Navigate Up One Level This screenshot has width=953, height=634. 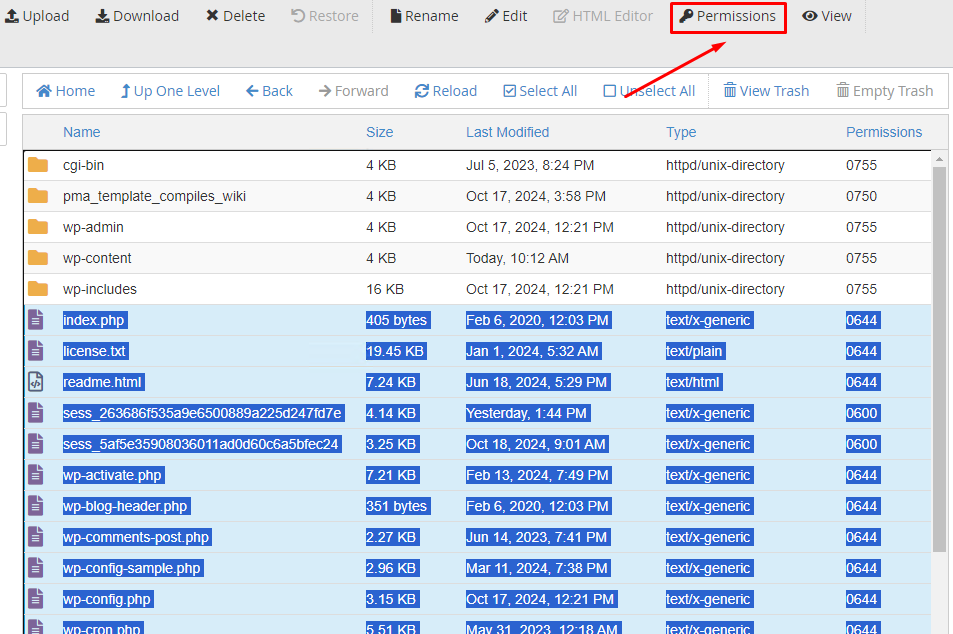click(170, 91)
